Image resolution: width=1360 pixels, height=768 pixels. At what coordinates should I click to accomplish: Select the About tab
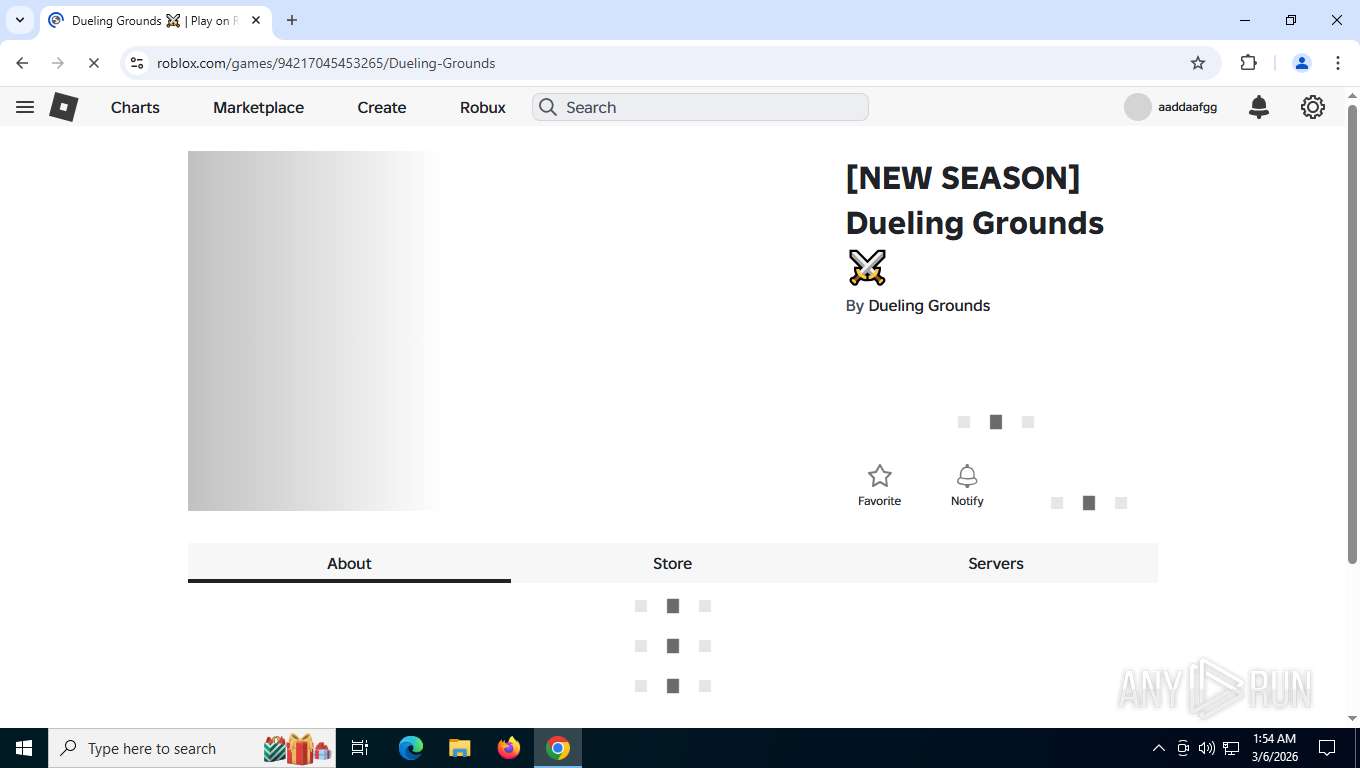(x=349, y=563)
